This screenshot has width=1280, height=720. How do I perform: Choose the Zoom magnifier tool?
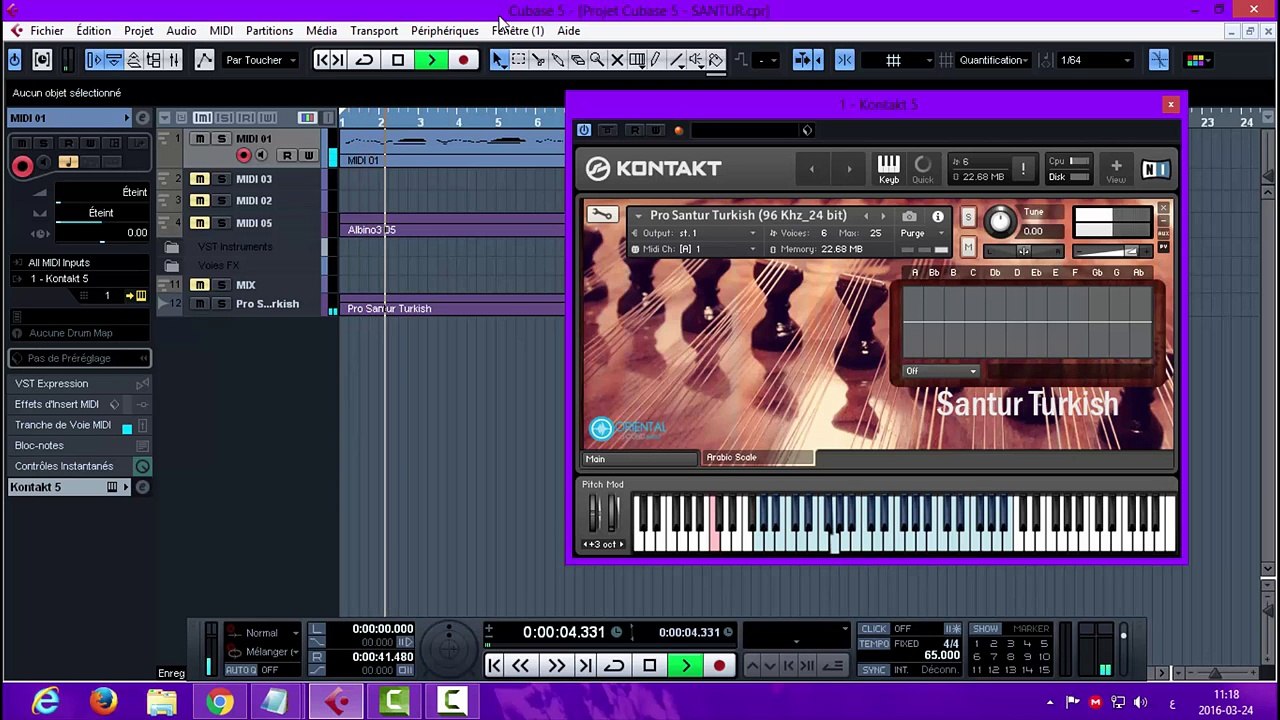597,60
